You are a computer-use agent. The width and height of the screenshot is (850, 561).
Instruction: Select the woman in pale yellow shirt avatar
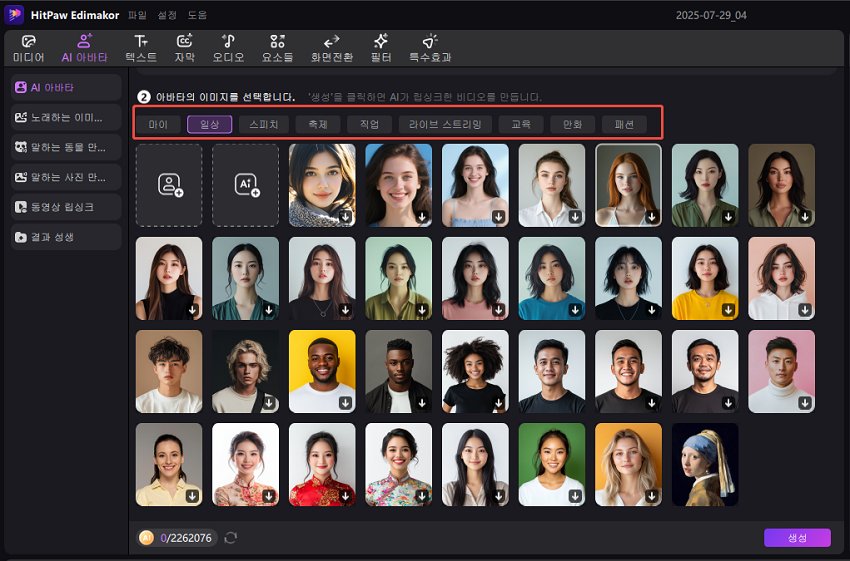tap(169, 465)
